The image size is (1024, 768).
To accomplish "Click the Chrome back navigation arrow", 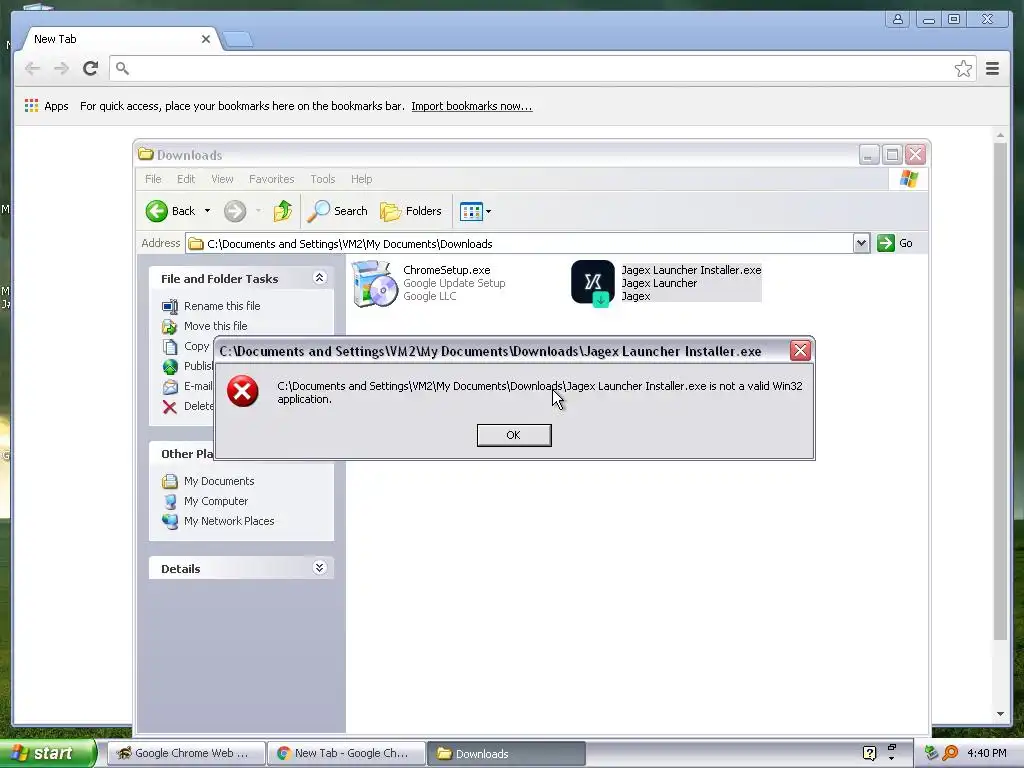I will [x=32, y=69].
